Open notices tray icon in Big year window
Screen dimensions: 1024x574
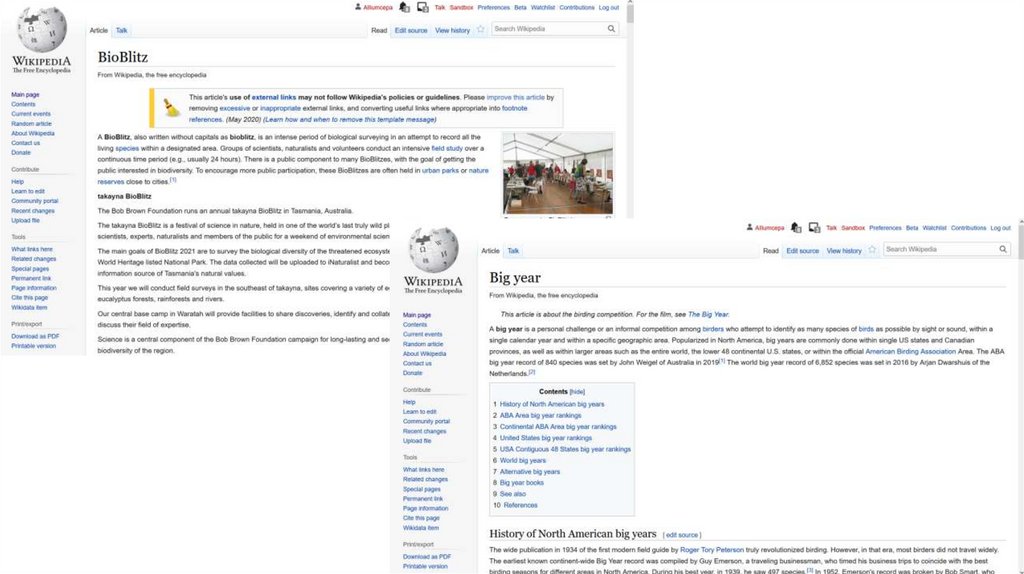tap(814, 227)
